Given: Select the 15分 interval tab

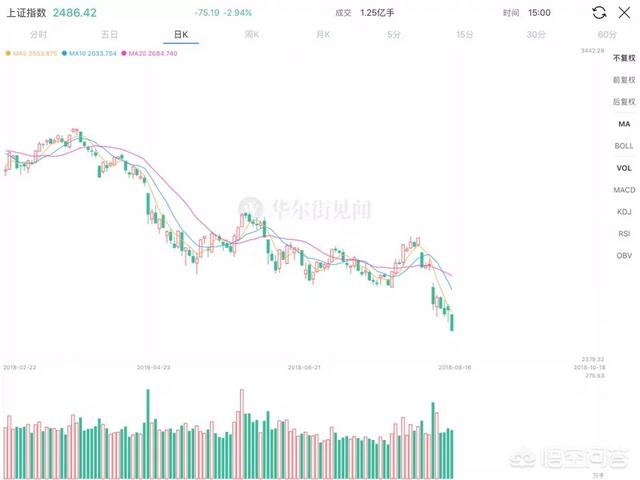Looking at the screenshot, I should tap(465, 34).
